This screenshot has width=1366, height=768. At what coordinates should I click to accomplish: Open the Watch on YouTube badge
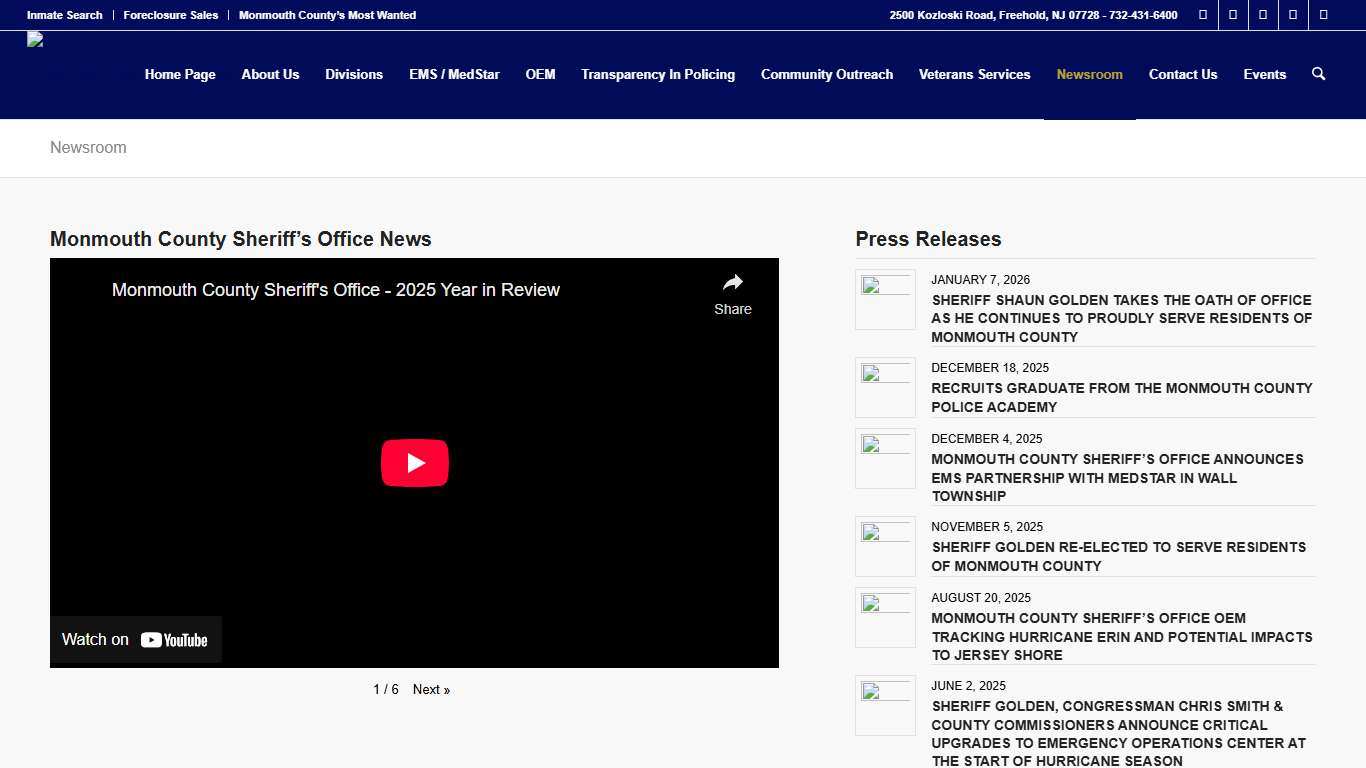pos(136,640)
